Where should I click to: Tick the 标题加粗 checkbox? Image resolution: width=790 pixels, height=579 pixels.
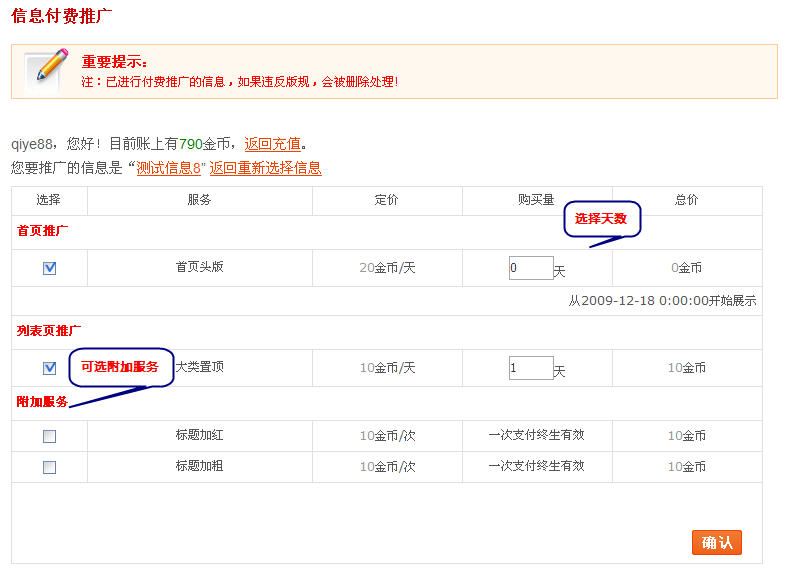(x=50, y=467)
